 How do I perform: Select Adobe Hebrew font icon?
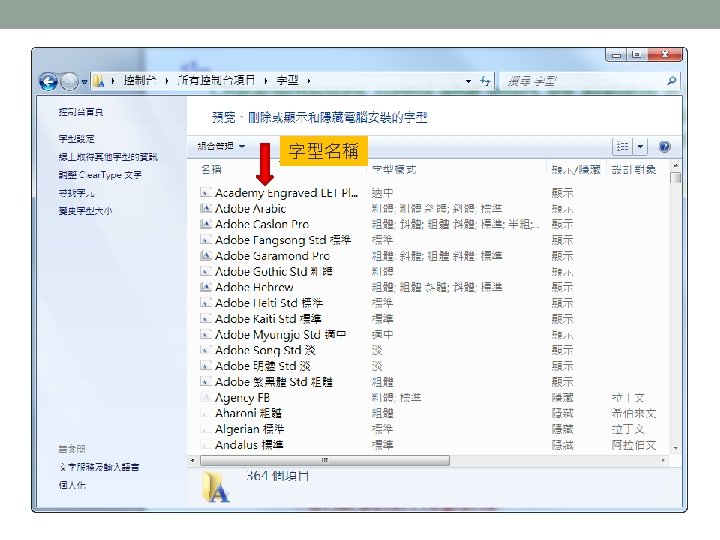point(206,287)
